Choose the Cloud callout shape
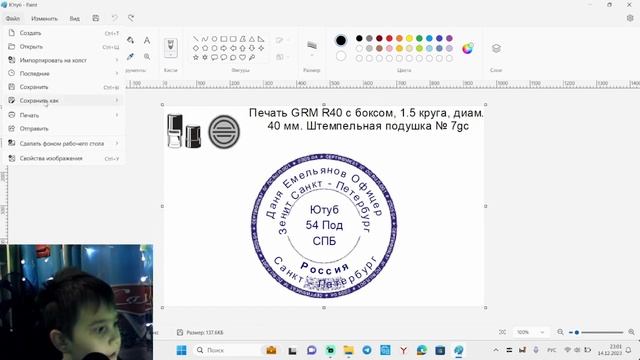Screen dimensions: 640x360 [233, 58]
